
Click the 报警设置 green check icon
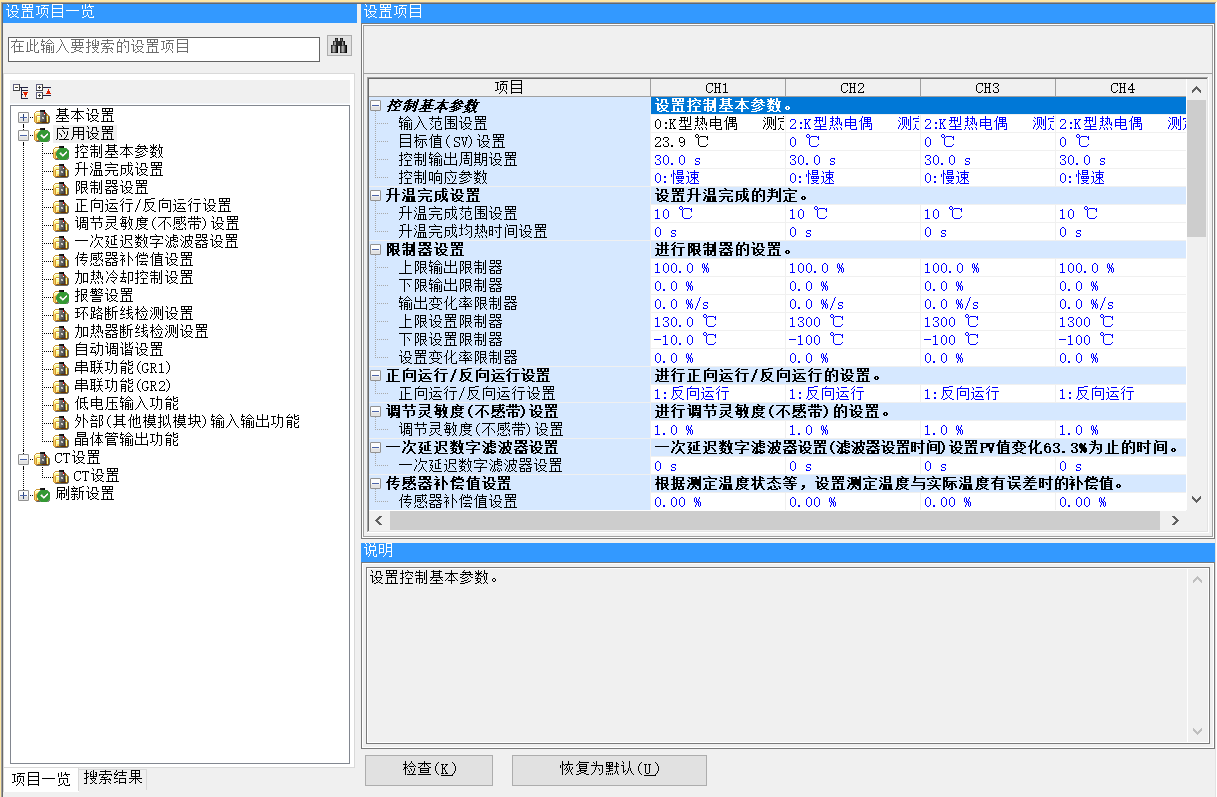point(62,296)
